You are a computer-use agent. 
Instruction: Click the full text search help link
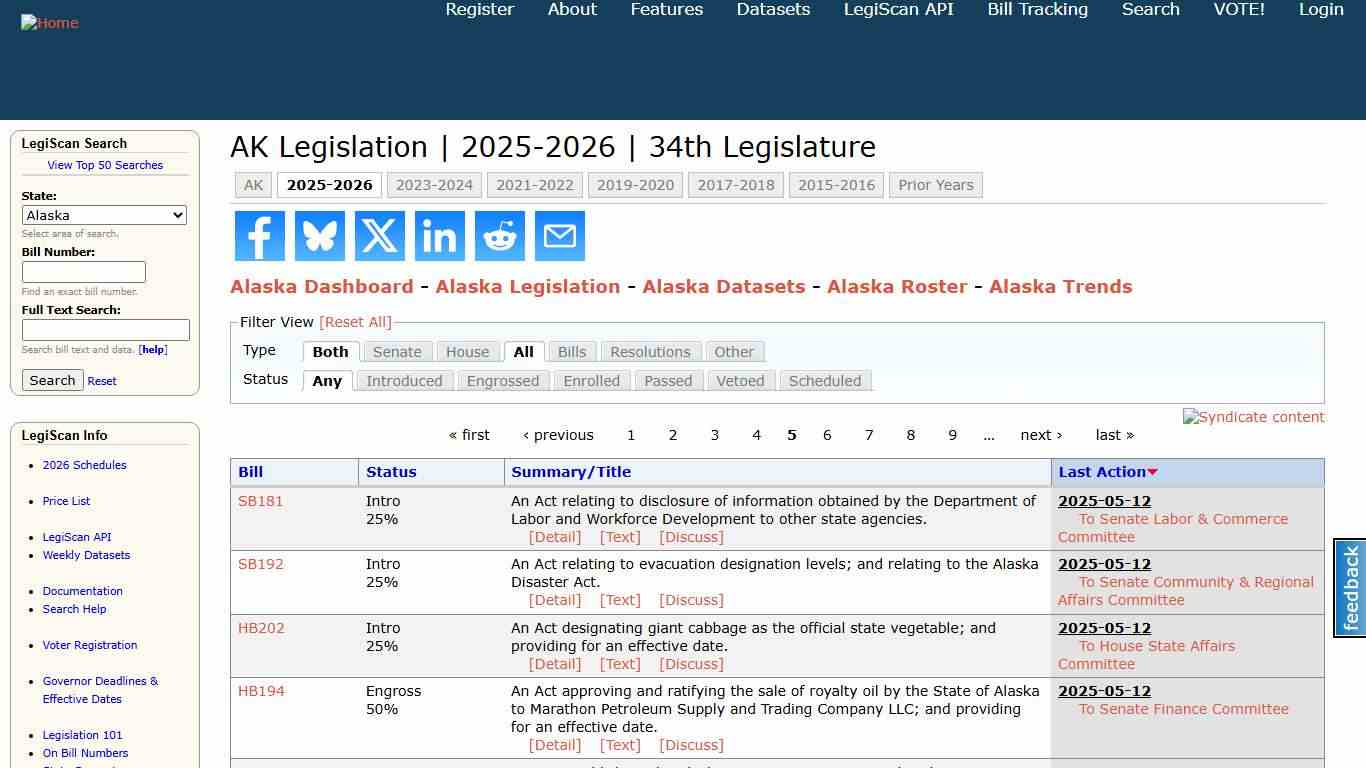152,349
